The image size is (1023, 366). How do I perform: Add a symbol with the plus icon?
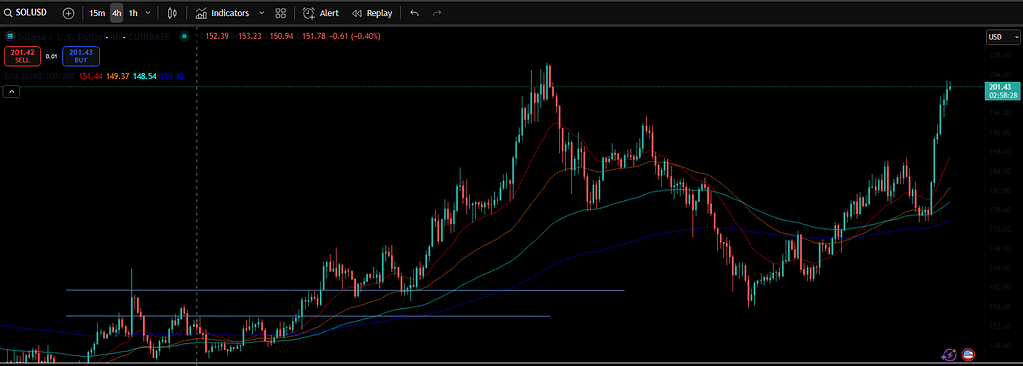pos(69,13)
